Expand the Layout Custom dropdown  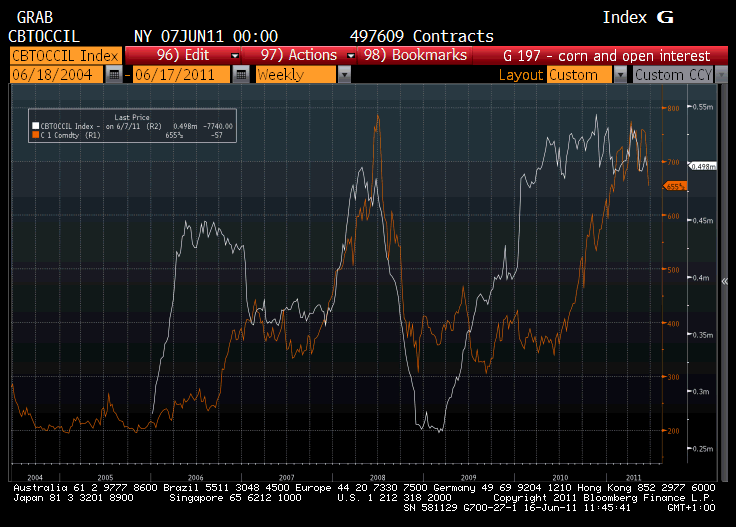click(620, 75)
